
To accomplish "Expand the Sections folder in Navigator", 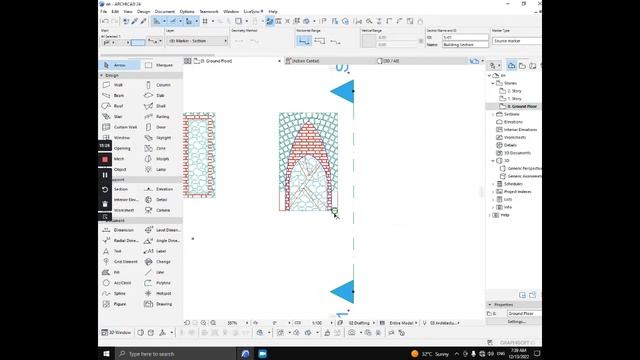I will tap(493, 114).
